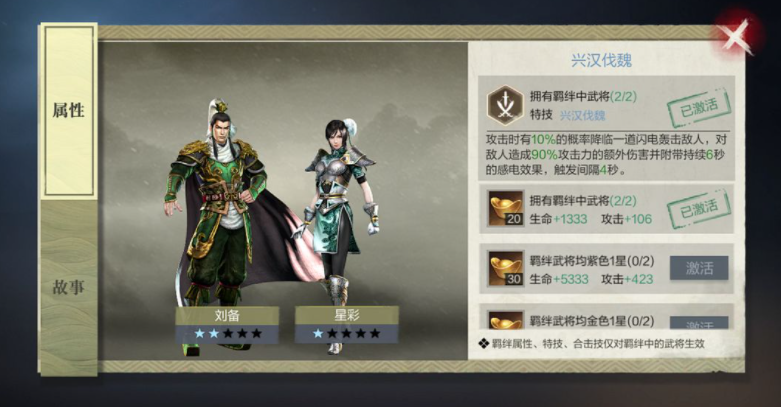Click the 星彩 name plate
The width and height of the screenshot is (781, 407).
tap(347, 316)
